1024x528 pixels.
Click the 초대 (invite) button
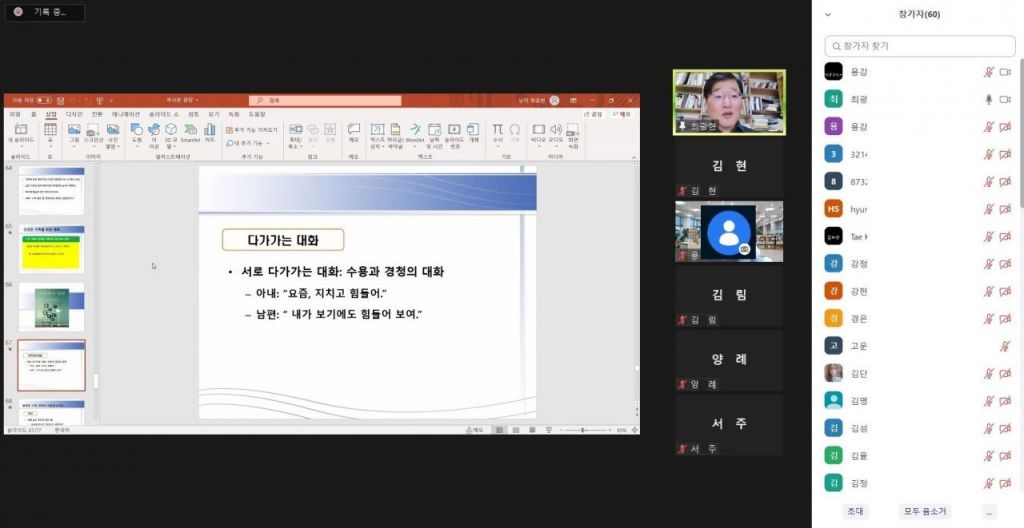pos(855,511)
